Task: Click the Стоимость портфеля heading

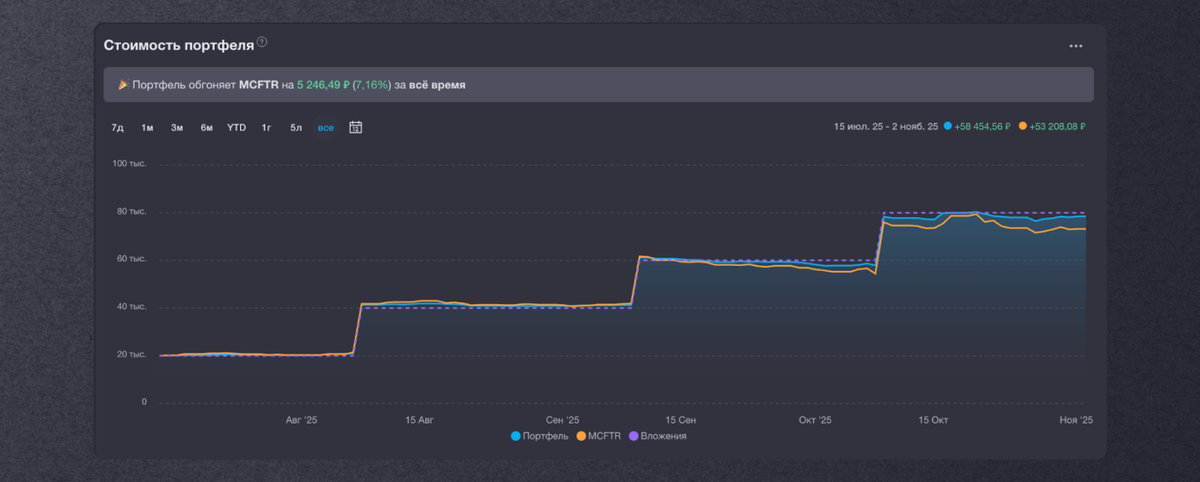Action: 178,45
